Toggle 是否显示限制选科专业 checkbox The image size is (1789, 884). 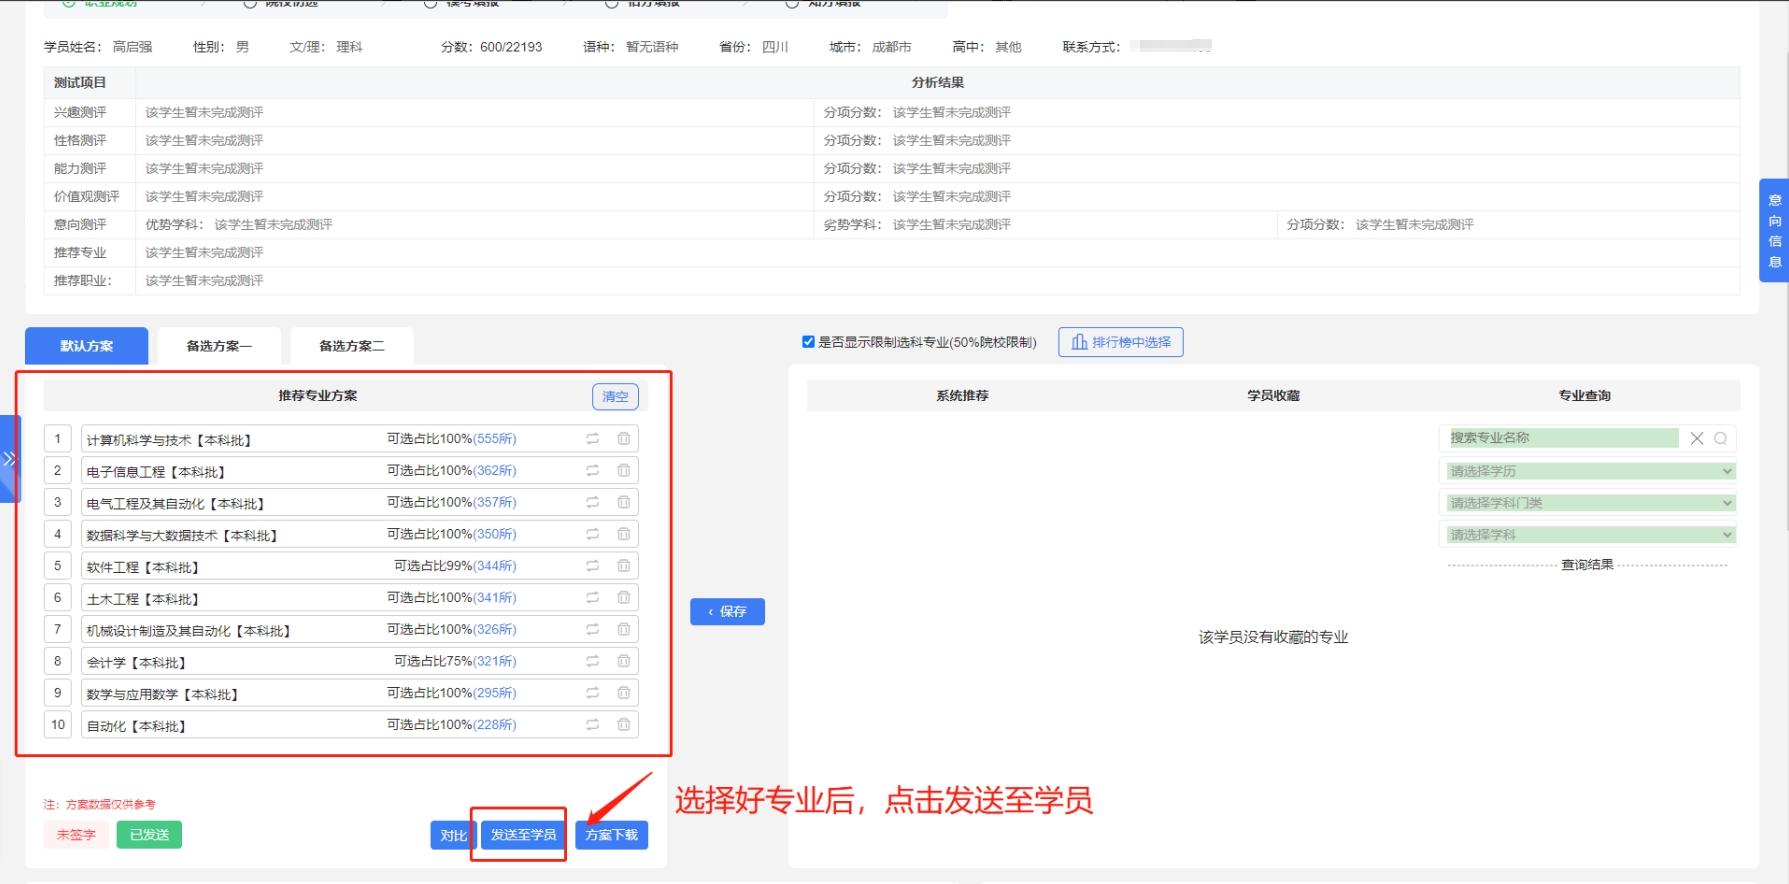tap(808, 342)
